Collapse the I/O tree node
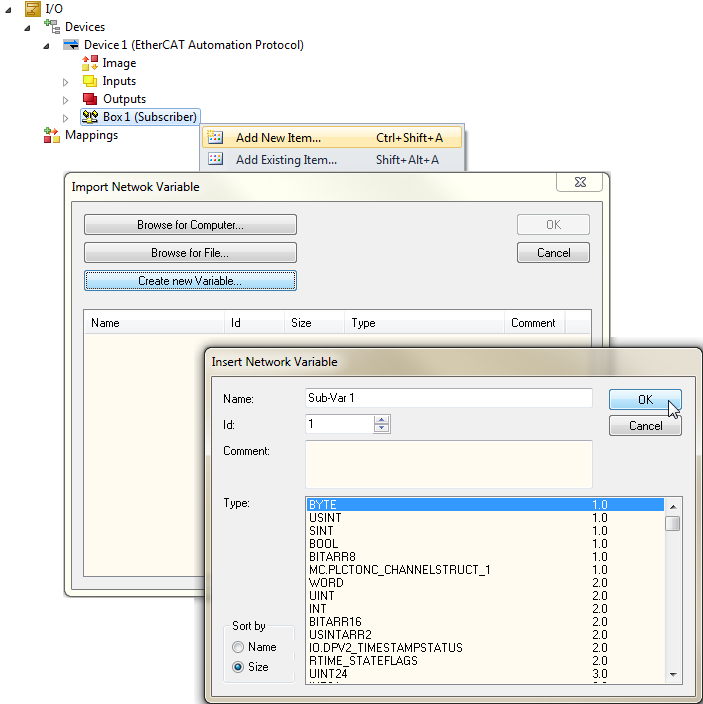The height and width of the screenshot is (704, 703). 8,9
